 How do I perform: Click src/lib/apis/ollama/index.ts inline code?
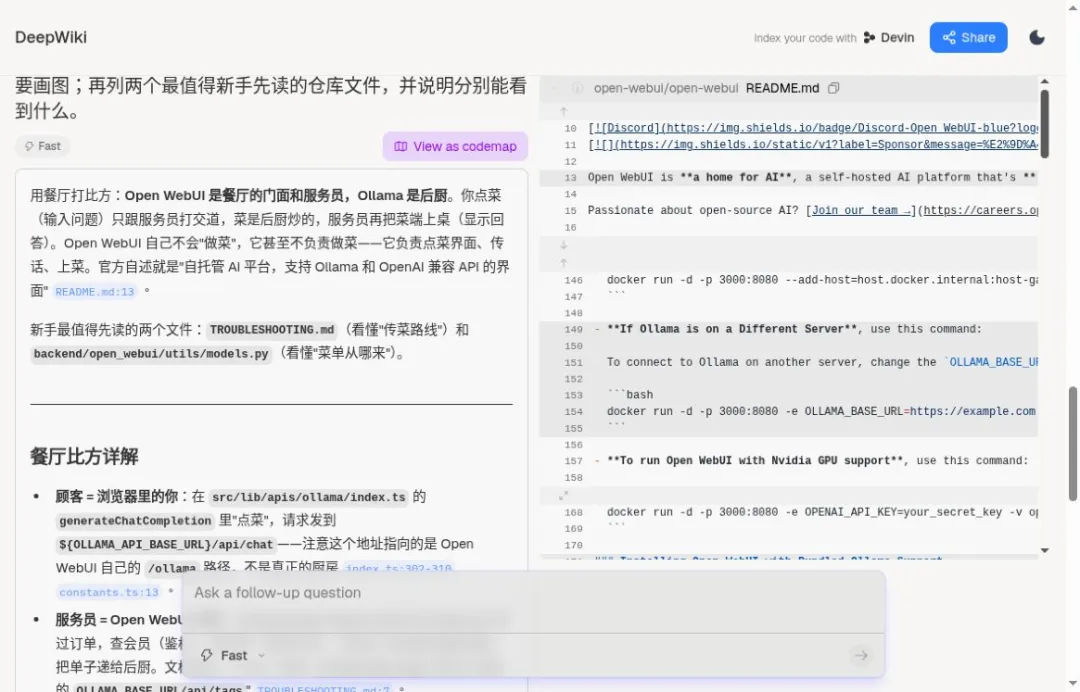pos(309,497)
